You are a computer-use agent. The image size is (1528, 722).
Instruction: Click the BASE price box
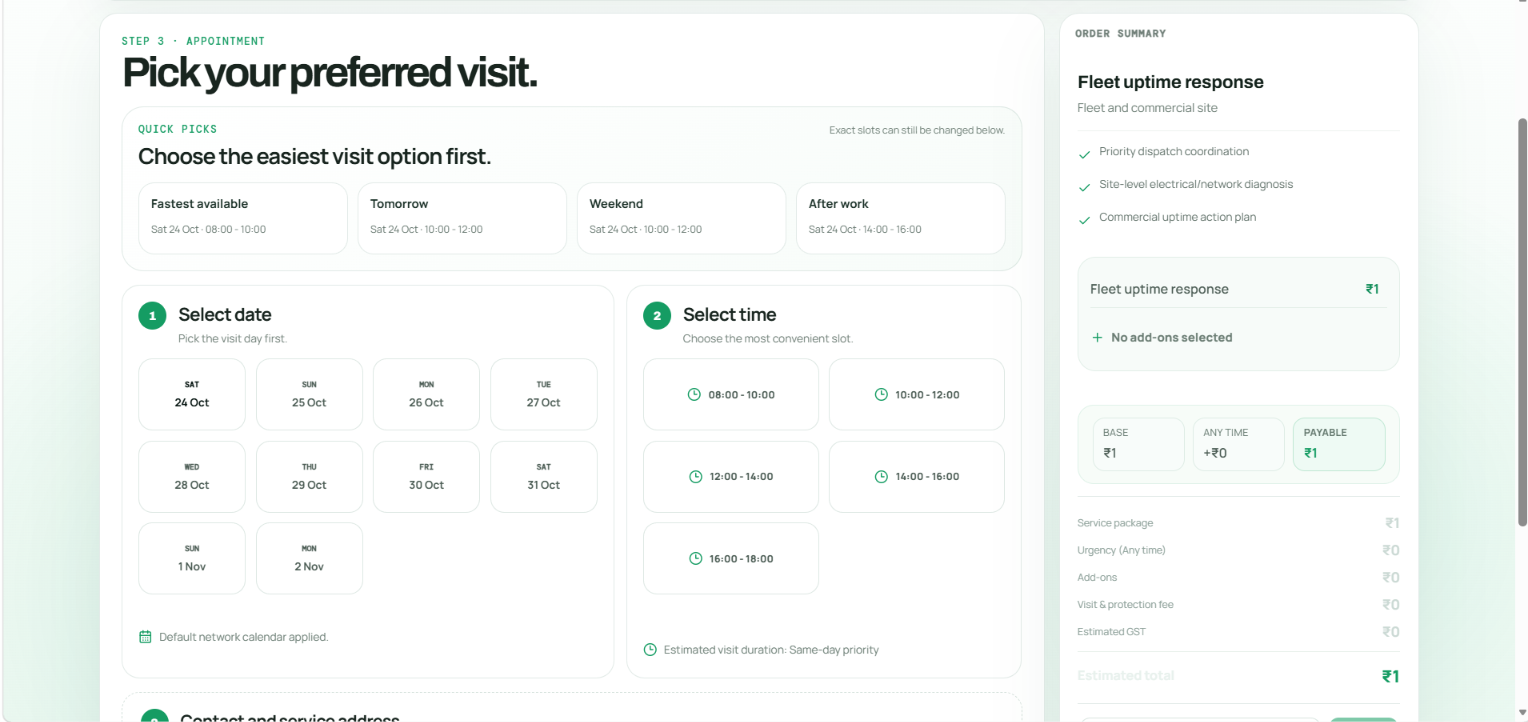pos(1139,444)
